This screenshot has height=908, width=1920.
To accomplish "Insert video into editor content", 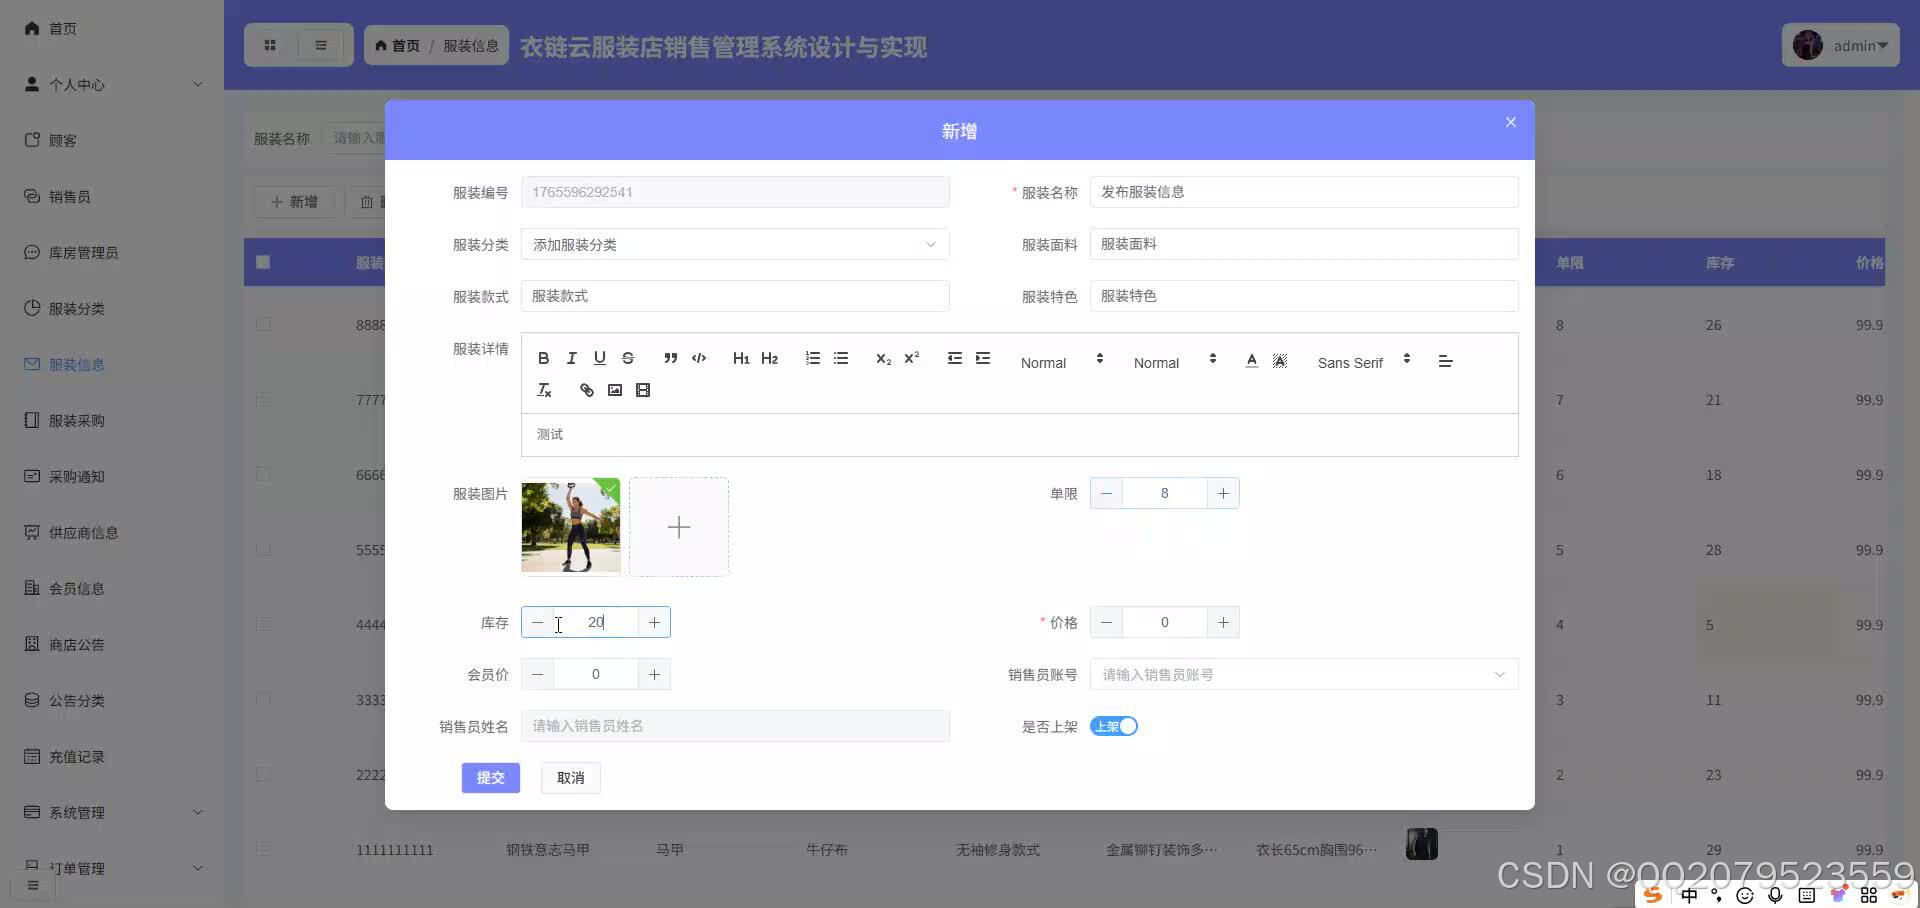I will 642,390.
